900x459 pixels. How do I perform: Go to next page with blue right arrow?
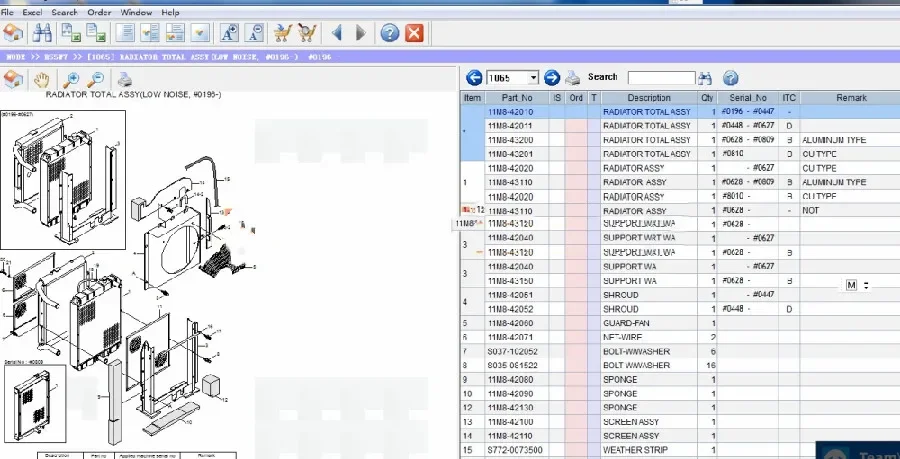tap(552, 77)
